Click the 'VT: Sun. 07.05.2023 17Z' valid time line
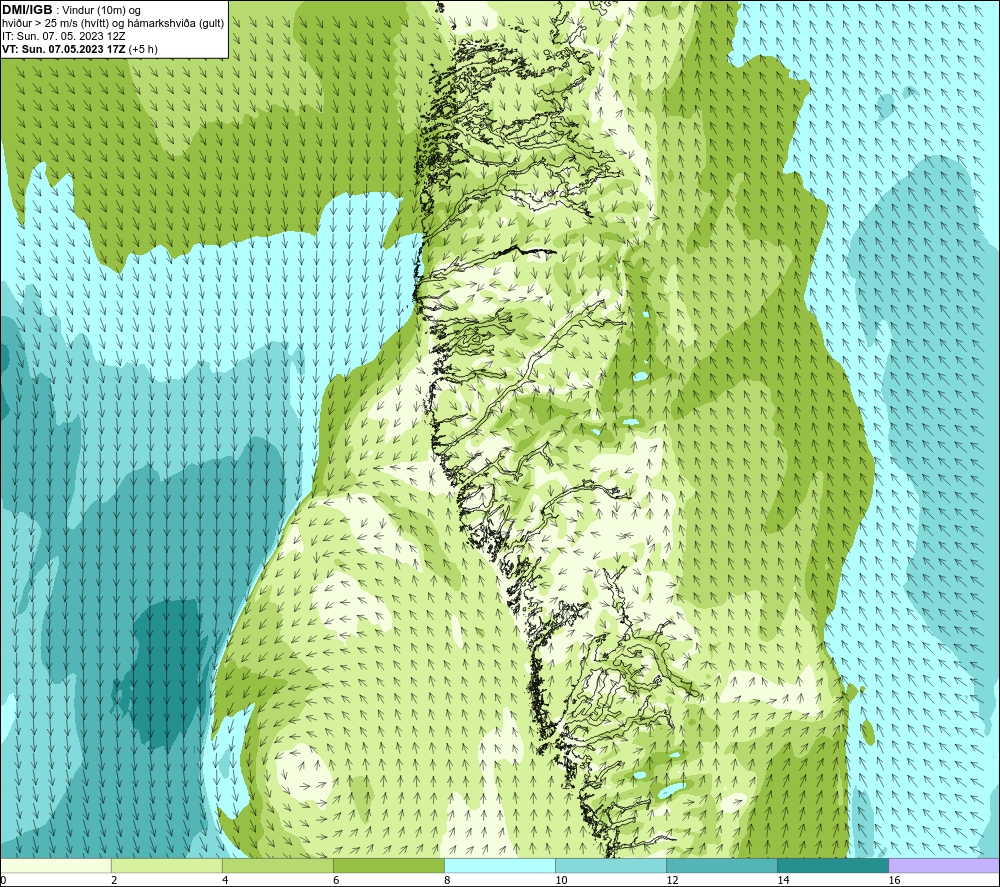1000x887 pixels. click(80, 49)
